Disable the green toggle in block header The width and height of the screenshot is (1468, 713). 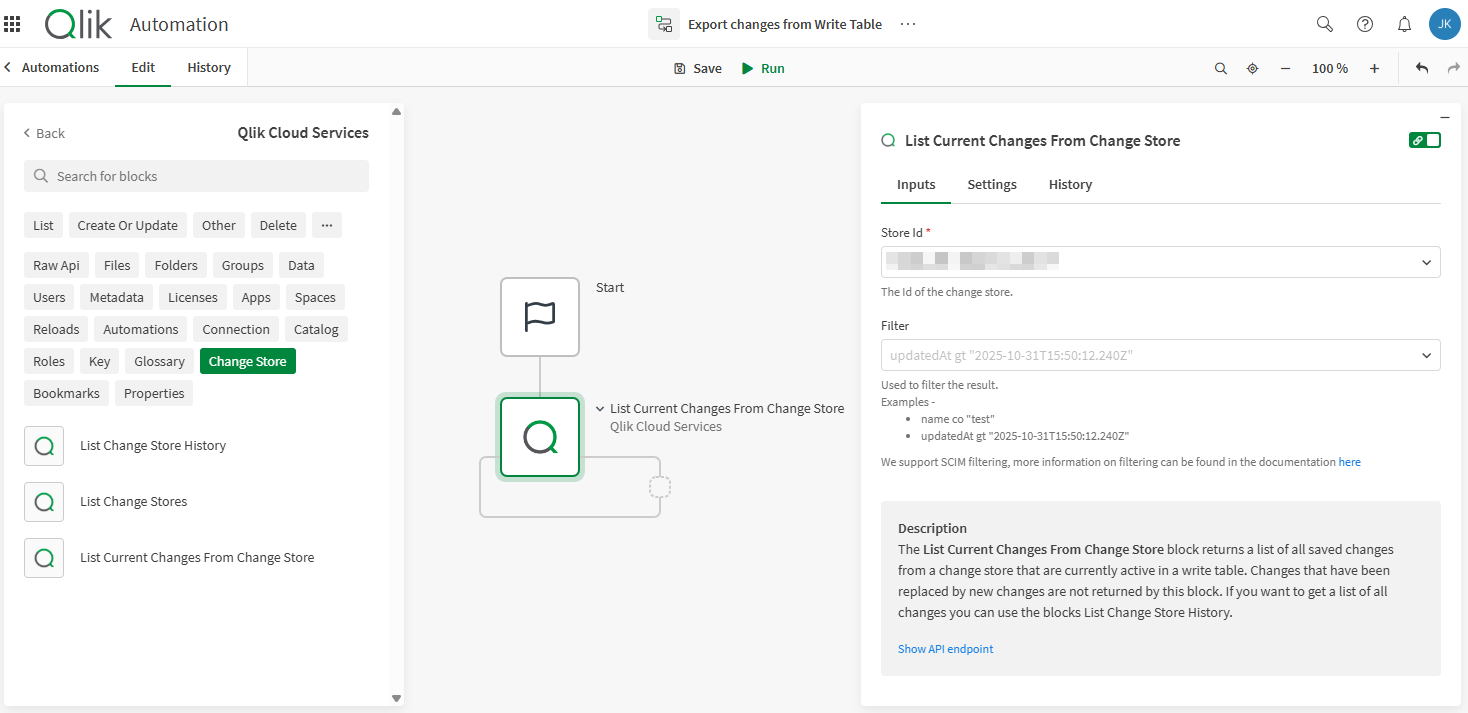pos(1424,140)
